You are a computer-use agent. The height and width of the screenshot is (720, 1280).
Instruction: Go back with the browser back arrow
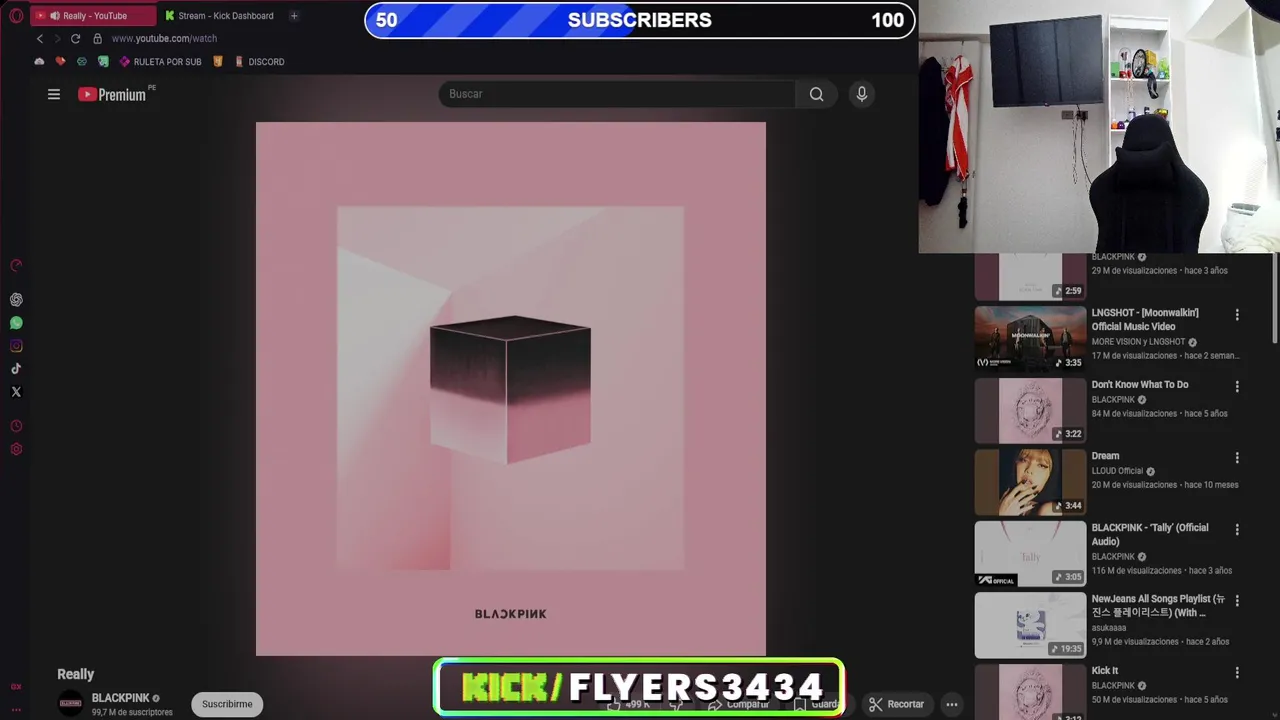point(40,38)
